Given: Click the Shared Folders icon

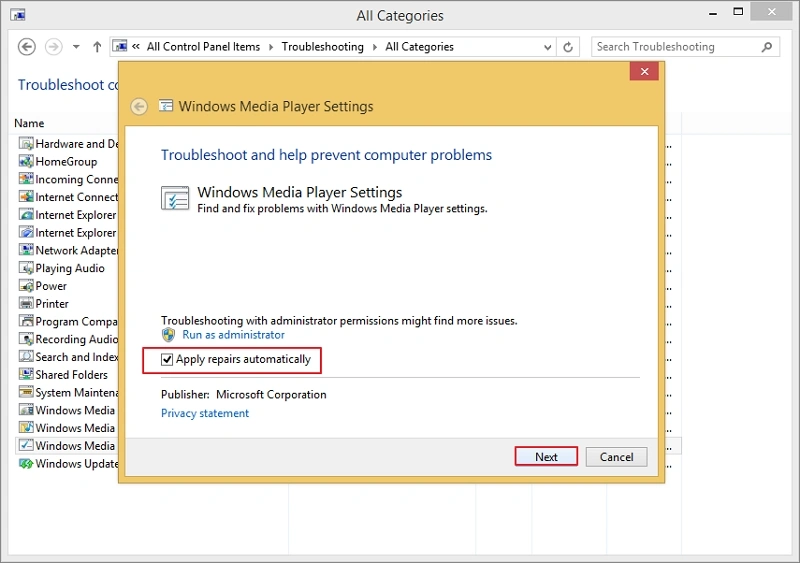Looking at the screenshot, I should click(x=26, y=374).
